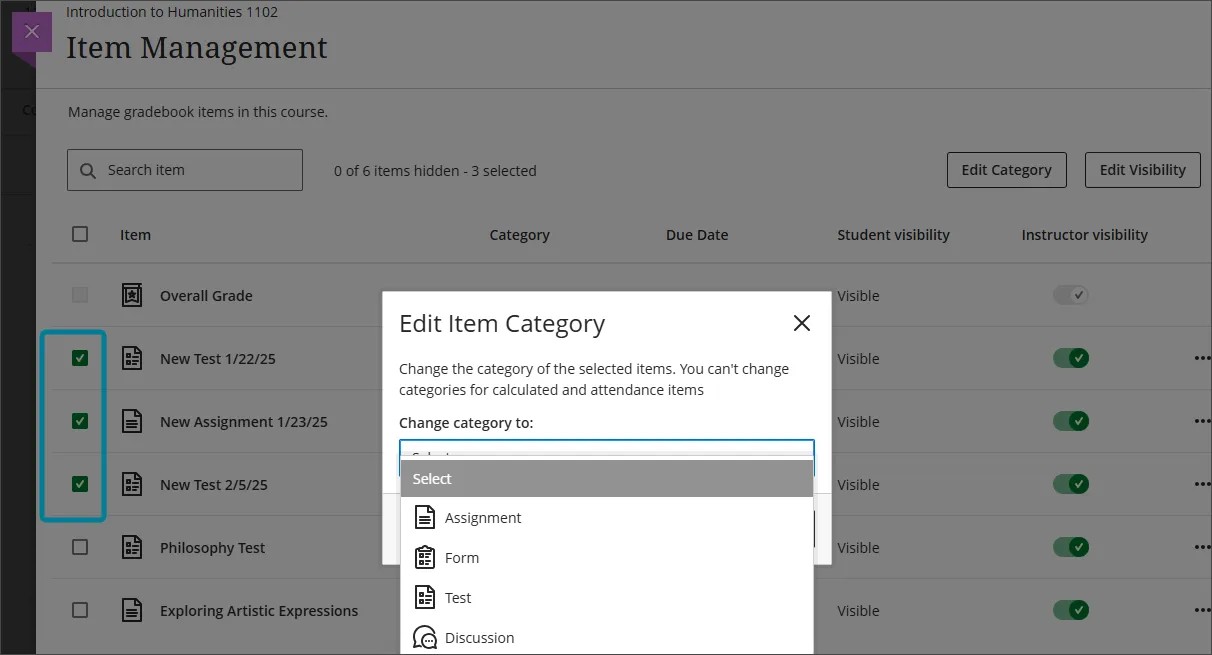Click the Overall Grade gradebook icon
This screenshot has width=1212, height=655.
(x=131, y=295)
